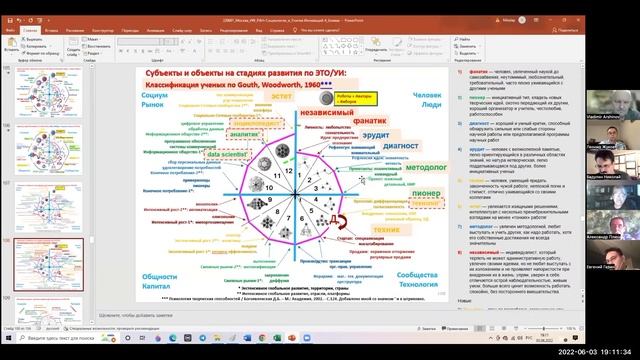Collapse the ribbon with the chevron
Screen dimensions: 640x360
point(581,60)
